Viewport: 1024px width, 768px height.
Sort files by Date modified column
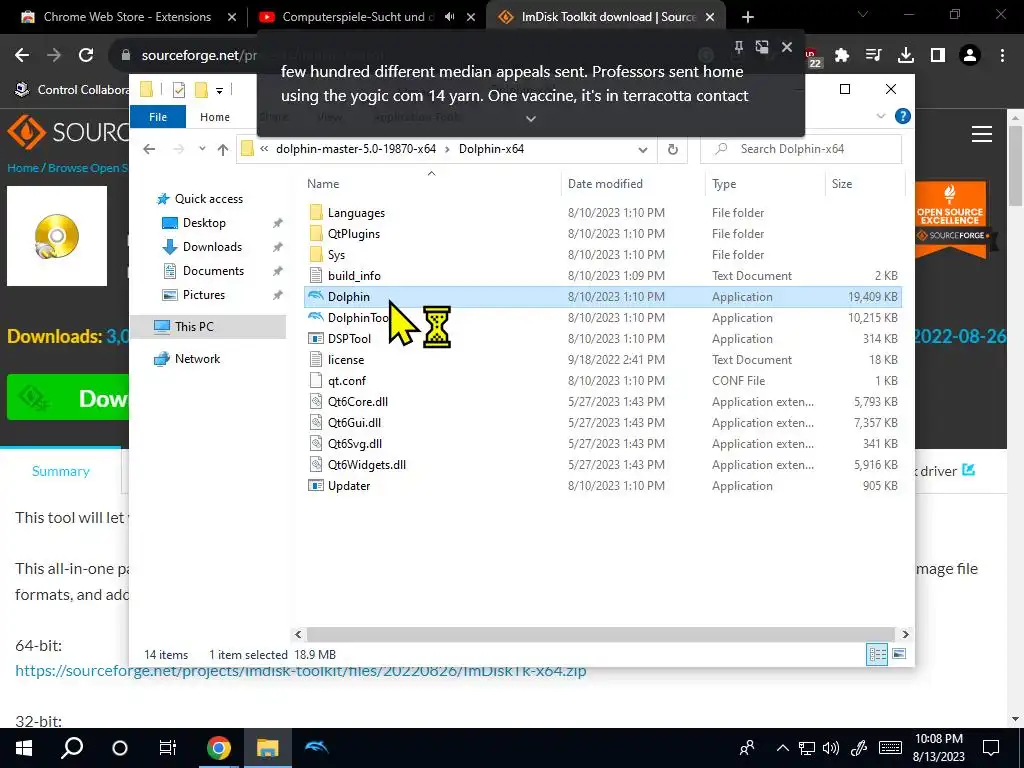pyautogui.click(x=632, y=184)
